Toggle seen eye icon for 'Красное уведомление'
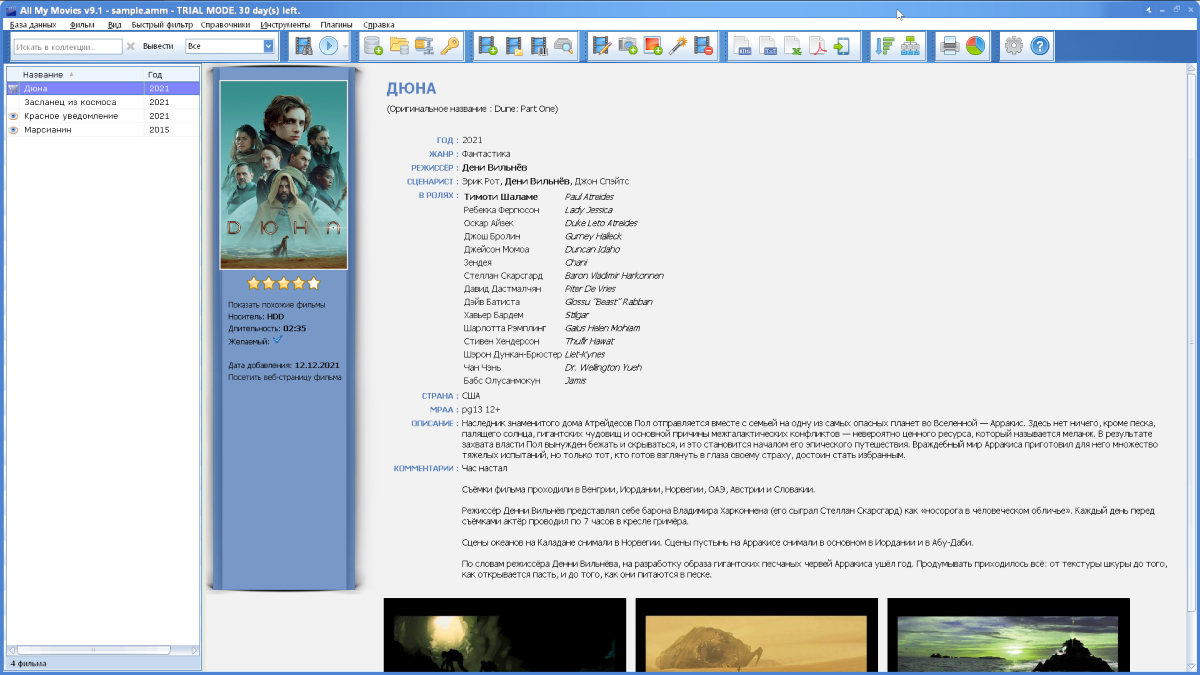Viewport: 1200px width, 675px height. [14, 116]
